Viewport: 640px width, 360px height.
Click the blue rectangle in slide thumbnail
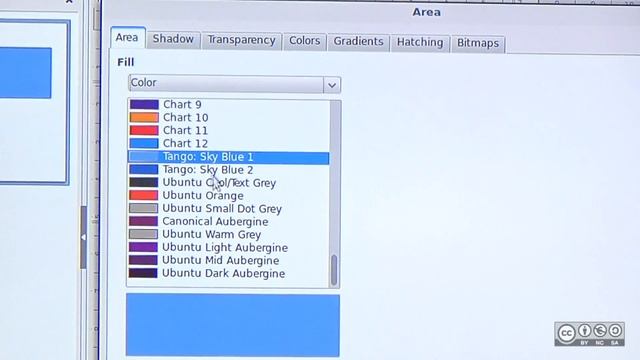click(25, 73)
